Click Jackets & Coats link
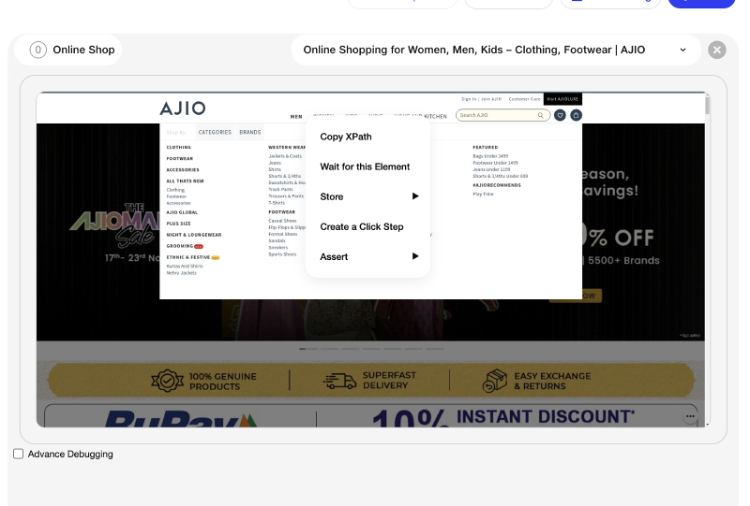750x506 pixels. (x=285, y=156)
